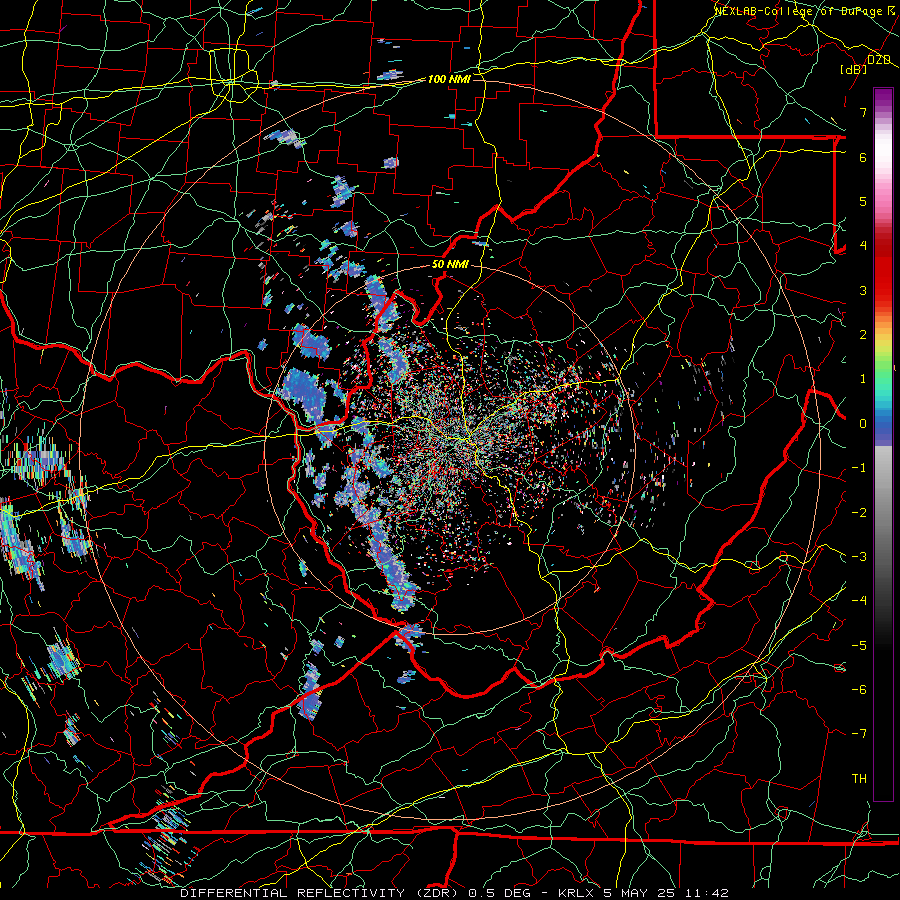Click the KRLX station identifier text
900x900 pixels.
click(x=577, y=893)
